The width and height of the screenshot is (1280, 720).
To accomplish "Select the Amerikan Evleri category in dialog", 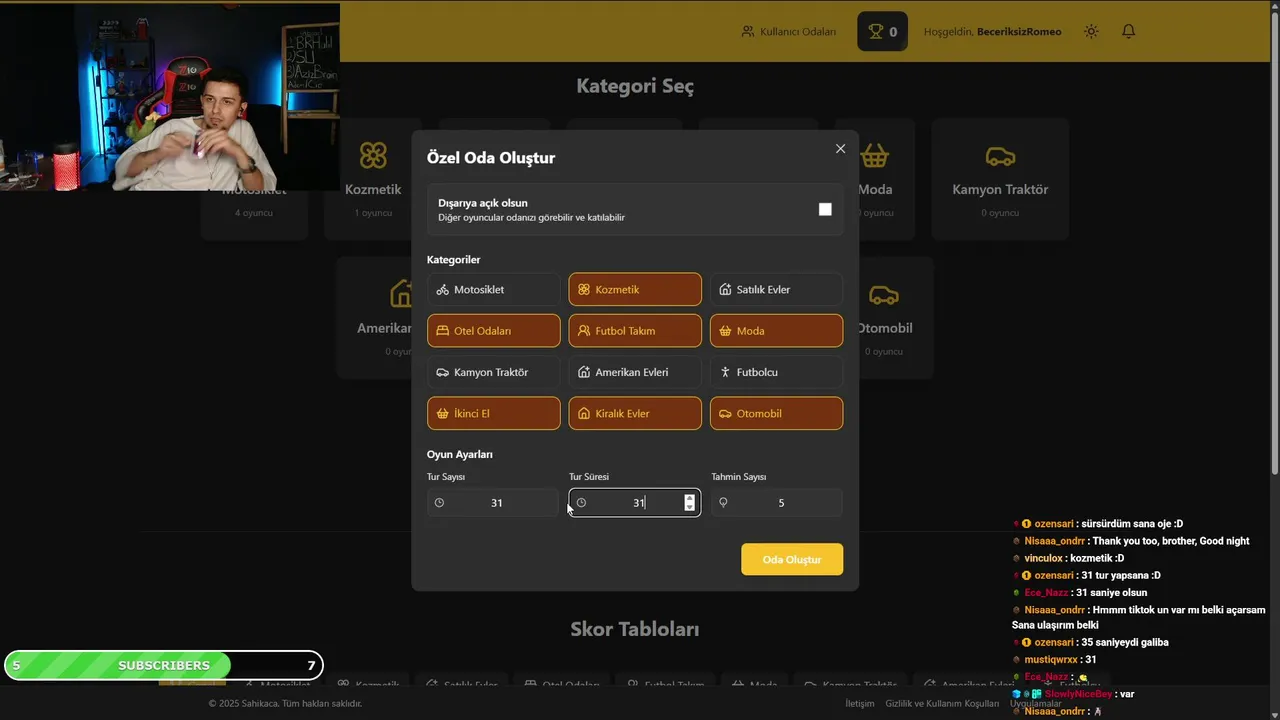I will click(635, 372).
